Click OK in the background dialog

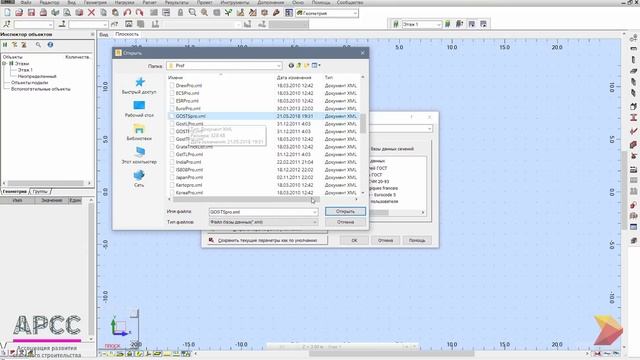click(354, 240)
